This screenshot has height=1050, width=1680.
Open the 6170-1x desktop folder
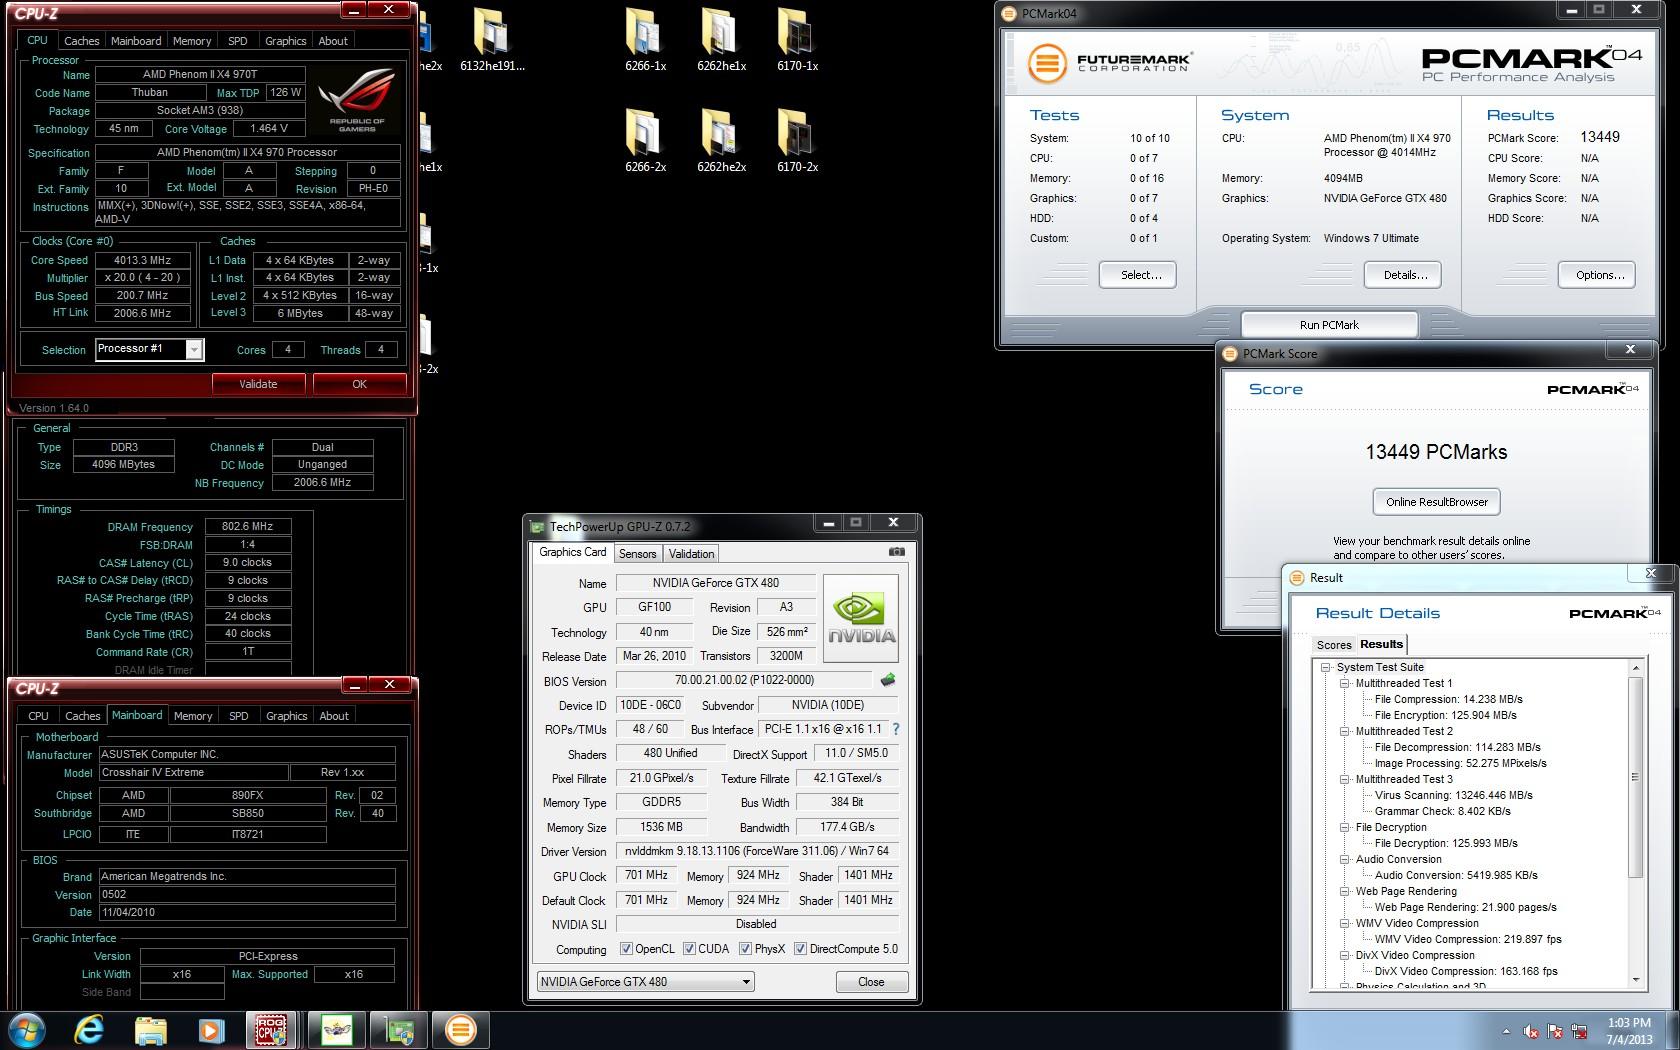point(797,40)
